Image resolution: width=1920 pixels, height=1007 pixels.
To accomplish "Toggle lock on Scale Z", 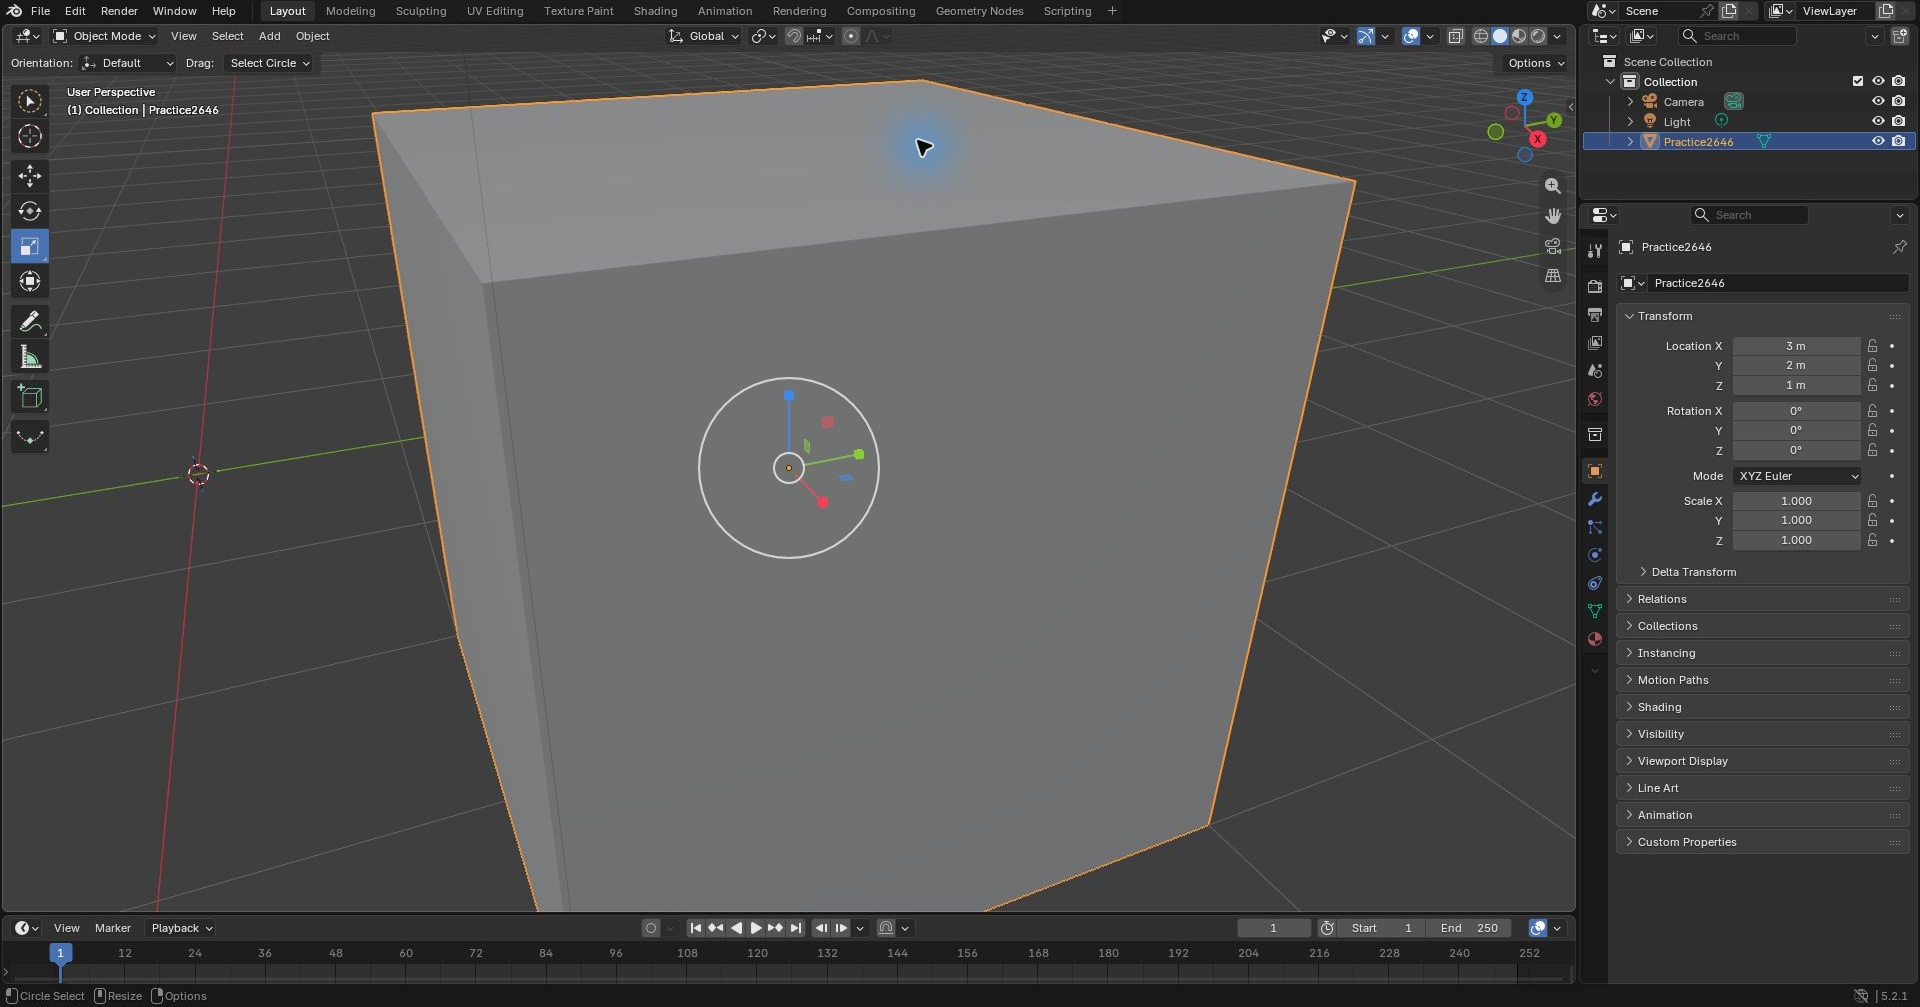I will [1872, 540].
